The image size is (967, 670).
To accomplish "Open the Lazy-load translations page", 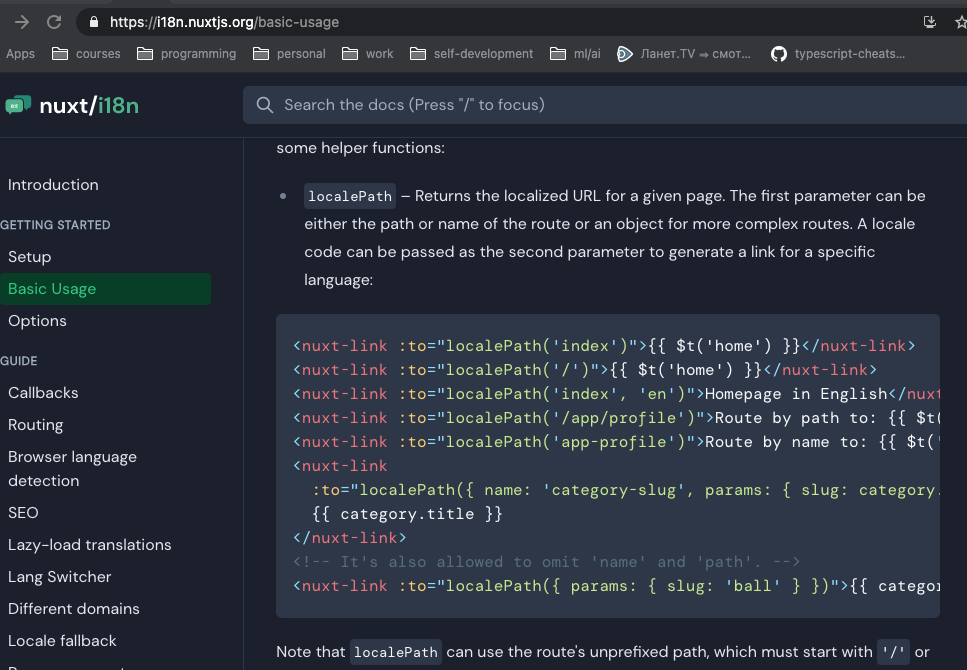I will coord(89,544).
